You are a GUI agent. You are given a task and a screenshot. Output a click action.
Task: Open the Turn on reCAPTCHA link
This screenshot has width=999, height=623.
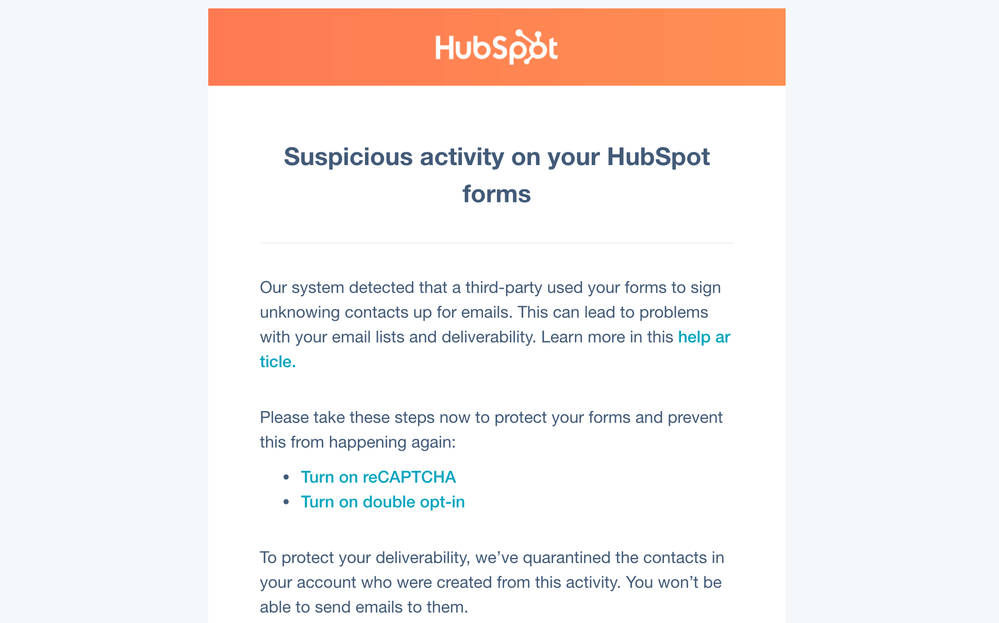[x=378, y=477]
